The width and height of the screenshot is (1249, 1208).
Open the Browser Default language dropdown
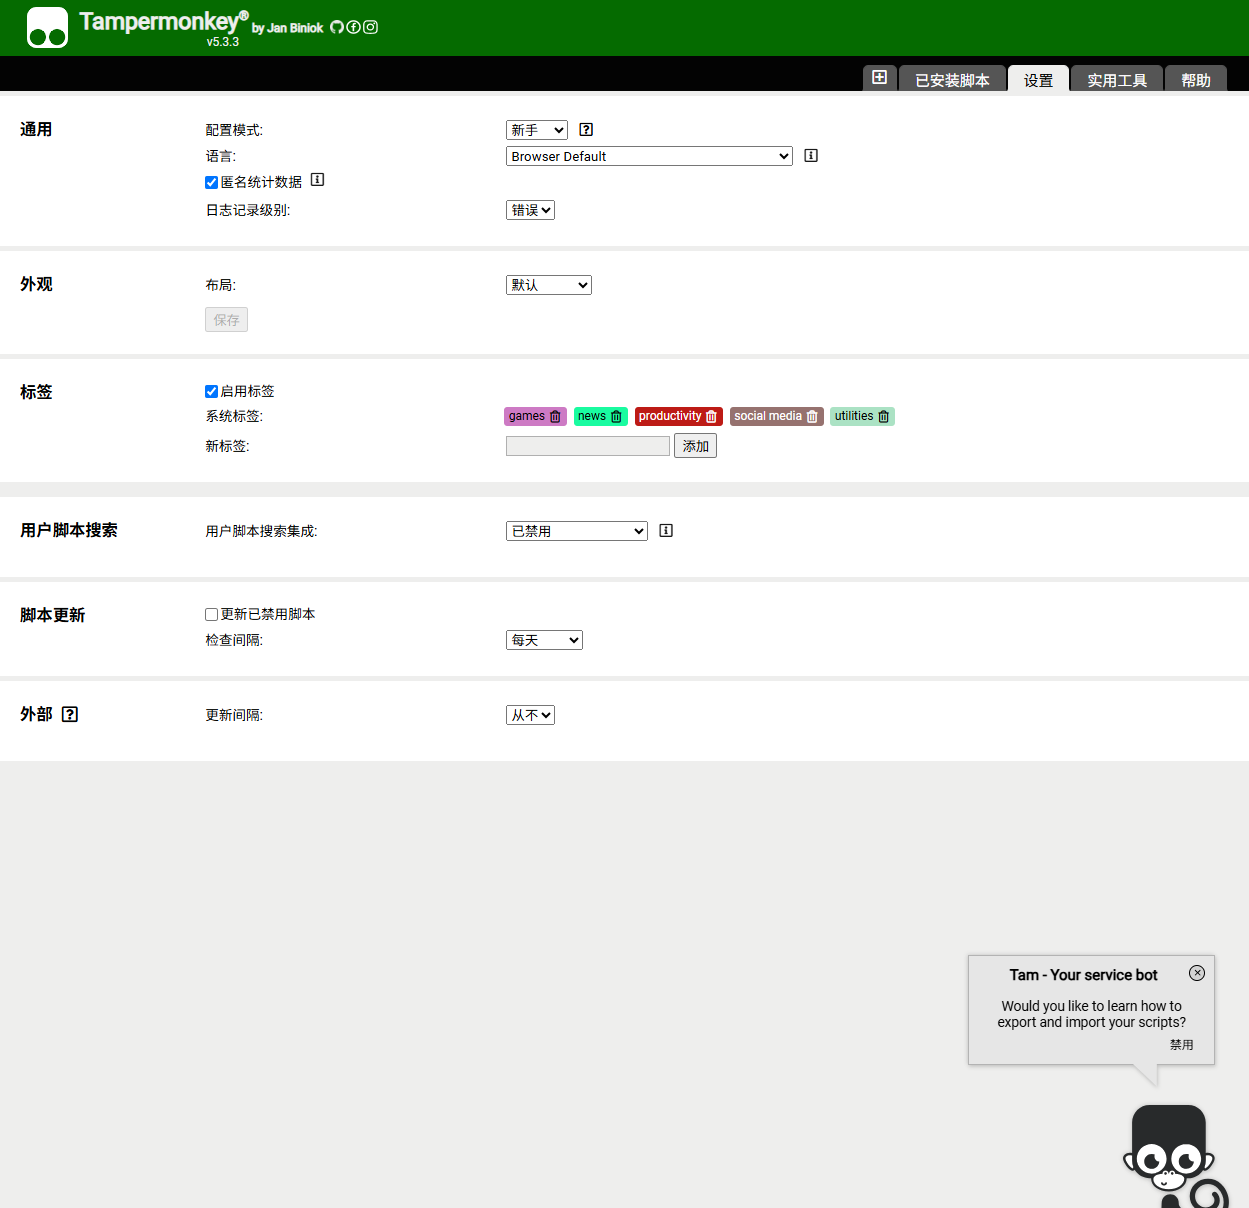pos(648,156)
